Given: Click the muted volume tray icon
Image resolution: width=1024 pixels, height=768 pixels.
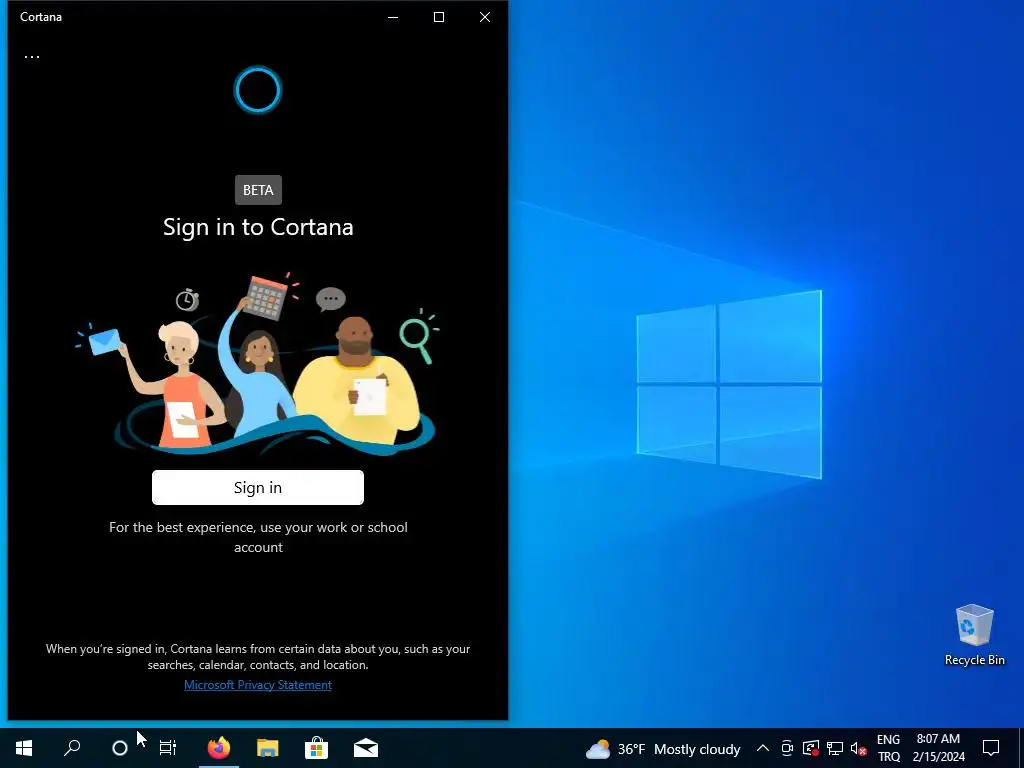Looking at the screenshot, I should coord(858,748).
